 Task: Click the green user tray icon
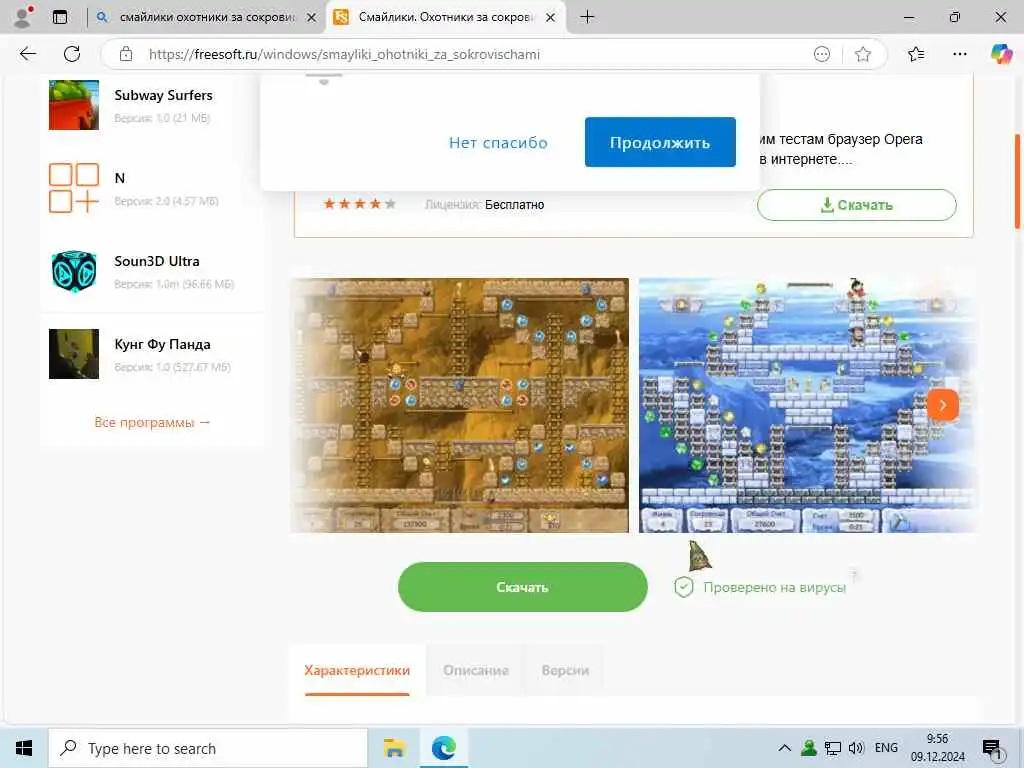point(809,748)
